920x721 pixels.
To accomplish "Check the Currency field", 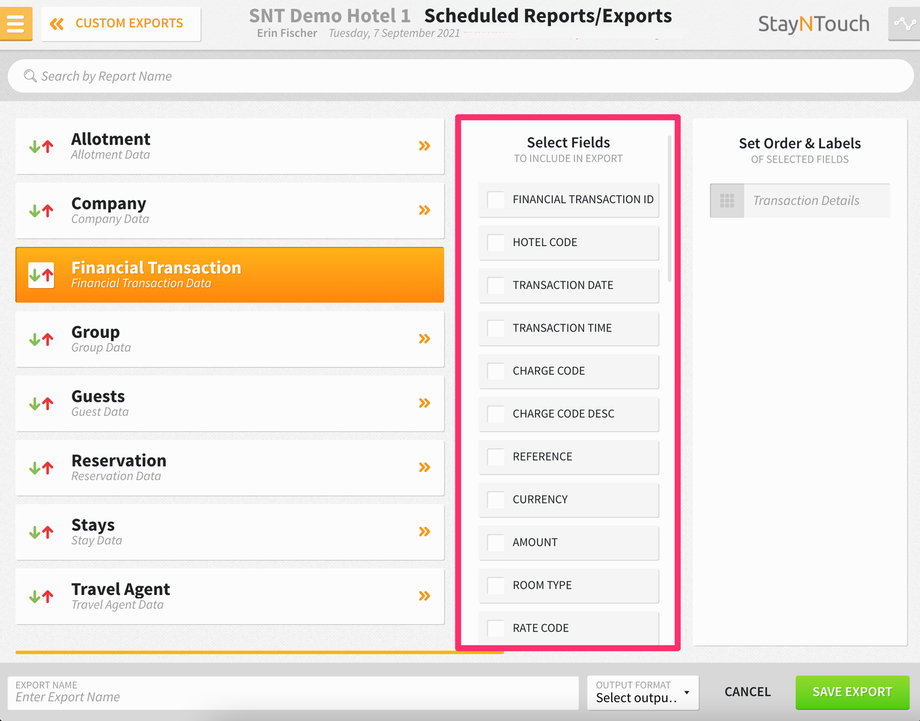I will [x=496, y=499].
